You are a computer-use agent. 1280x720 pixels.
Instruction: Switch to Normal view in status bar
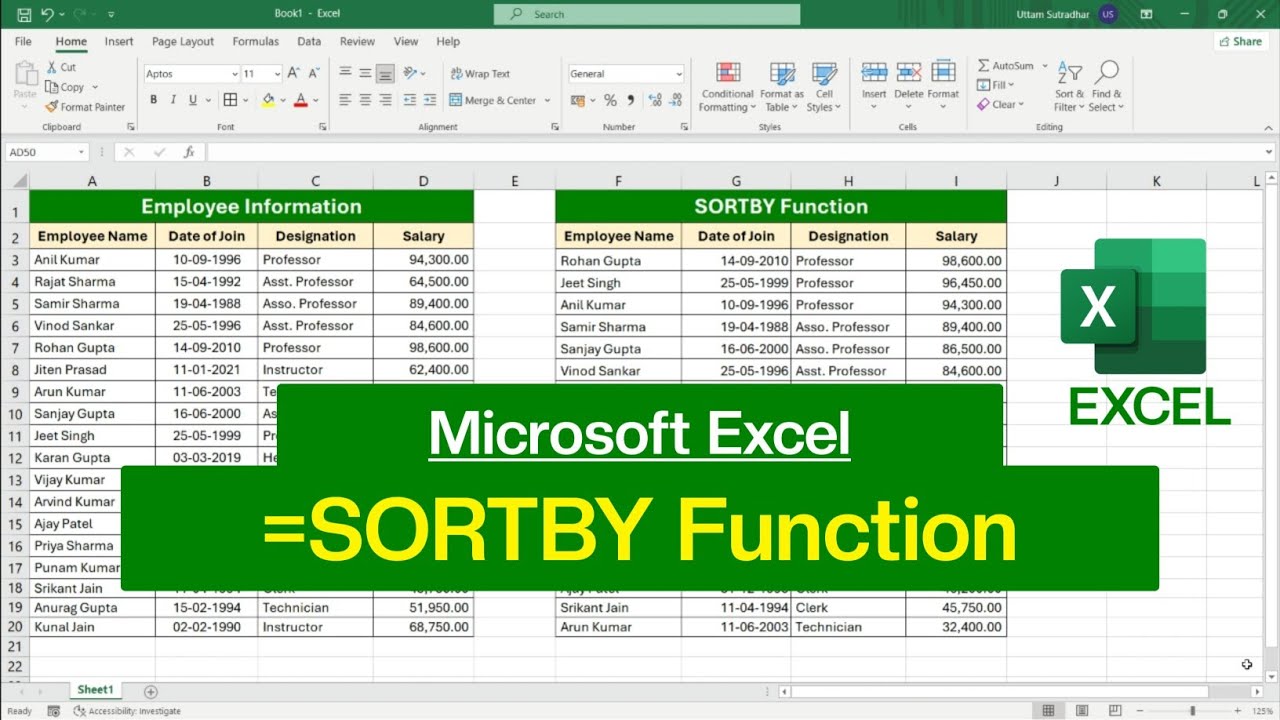[1048, 711]
